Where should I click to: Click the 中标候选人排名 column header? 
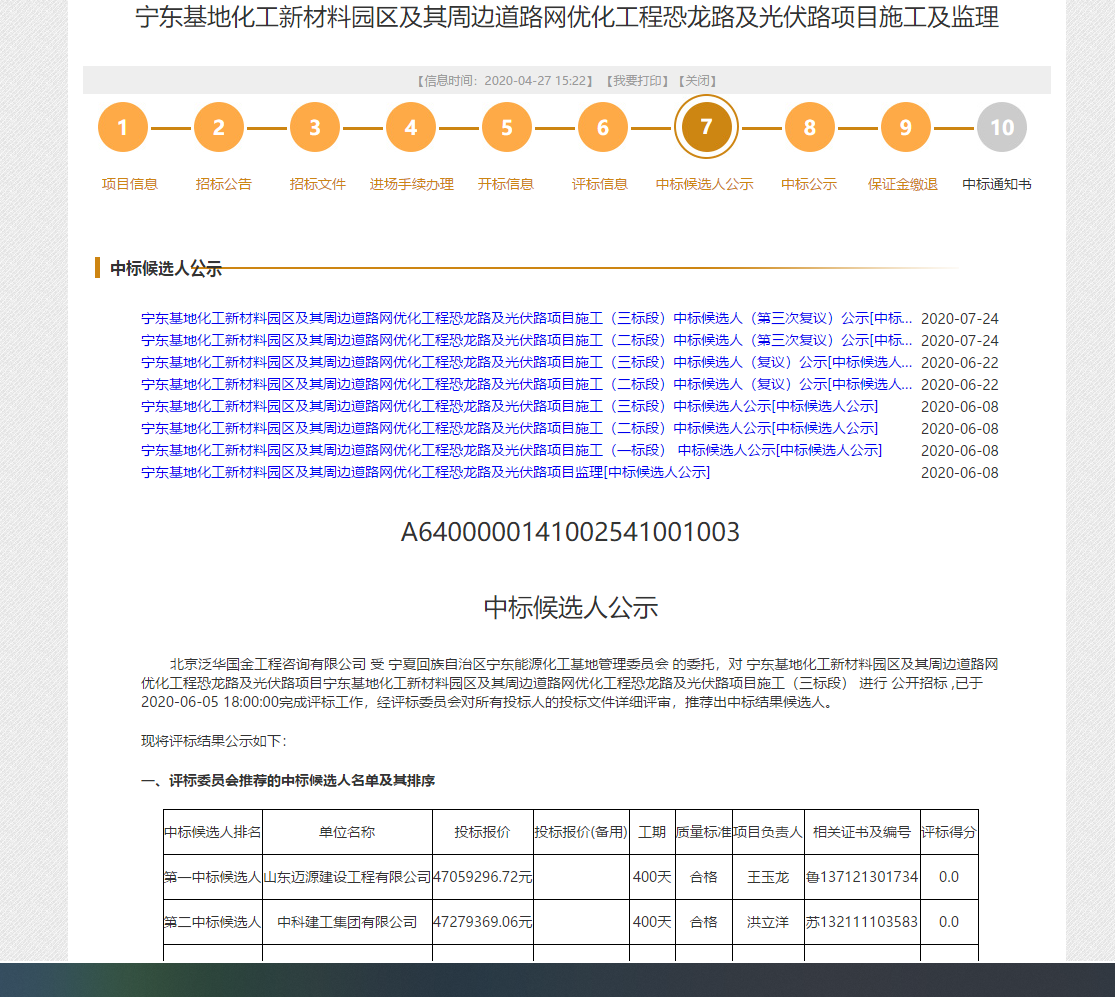coord(213,832)
